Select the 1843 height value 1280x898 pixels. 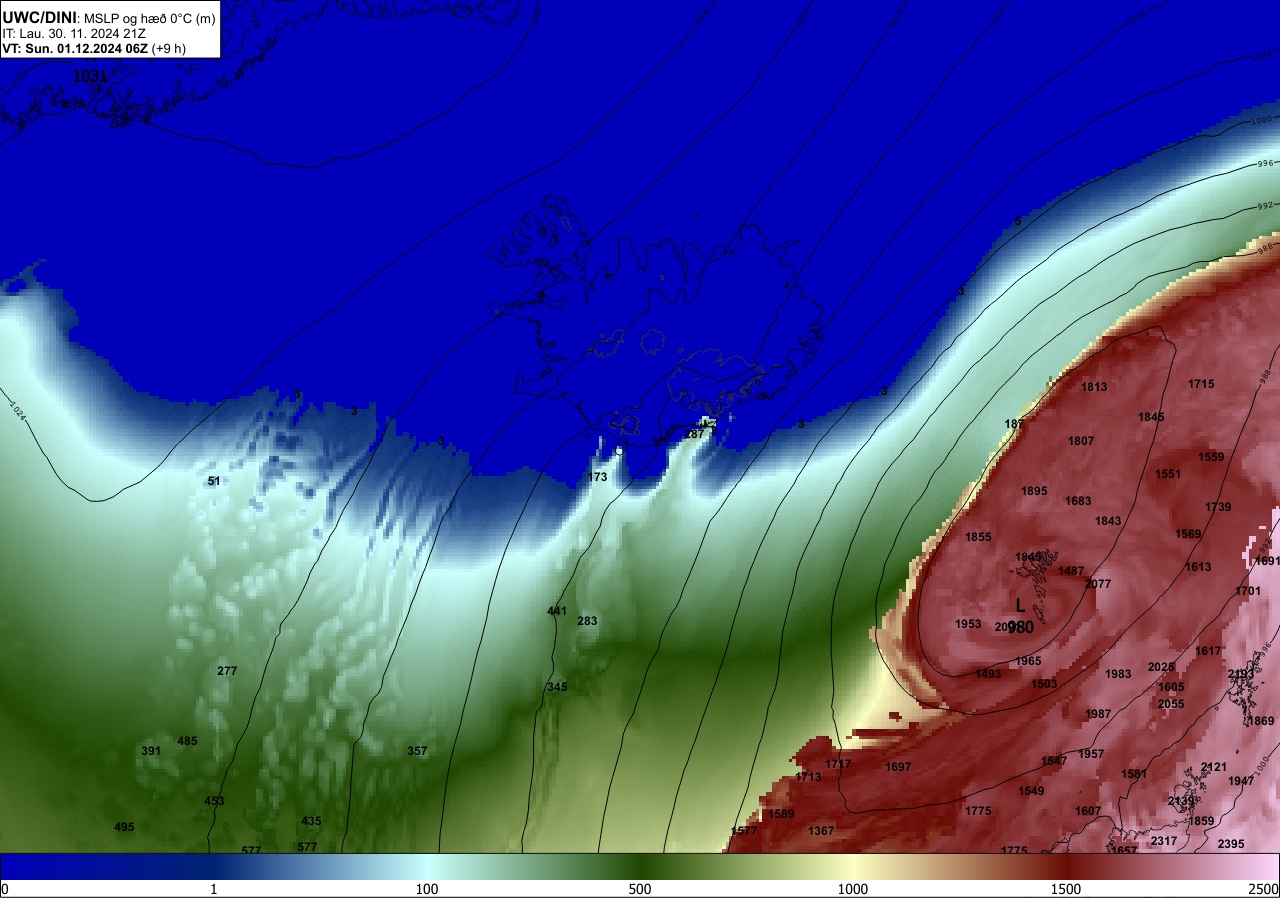[1108, 521]
